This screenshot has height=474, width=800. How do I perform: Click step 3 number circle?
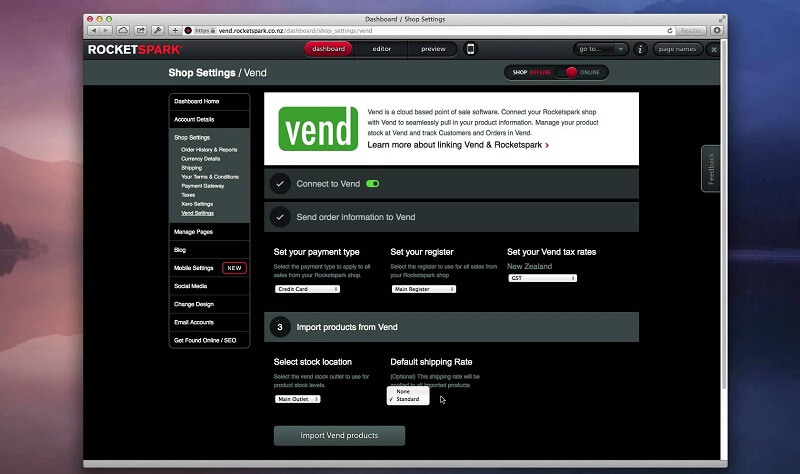tap(280, 327)
